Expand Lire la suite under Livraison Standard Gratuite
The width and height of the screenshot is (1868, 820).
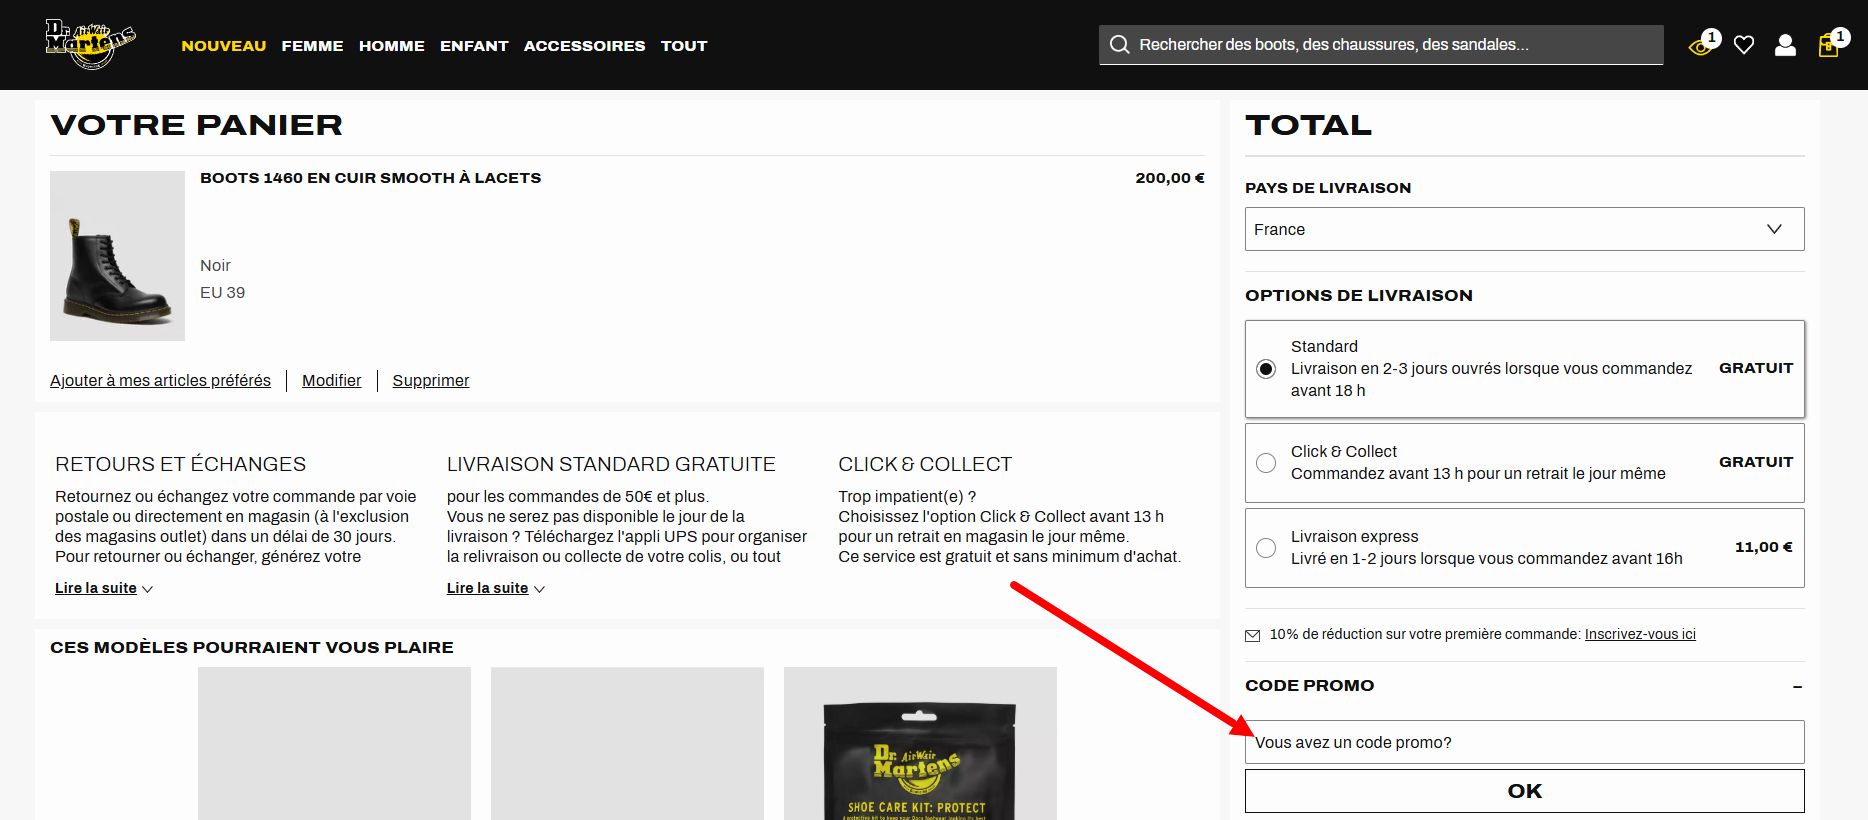point(496,588)
